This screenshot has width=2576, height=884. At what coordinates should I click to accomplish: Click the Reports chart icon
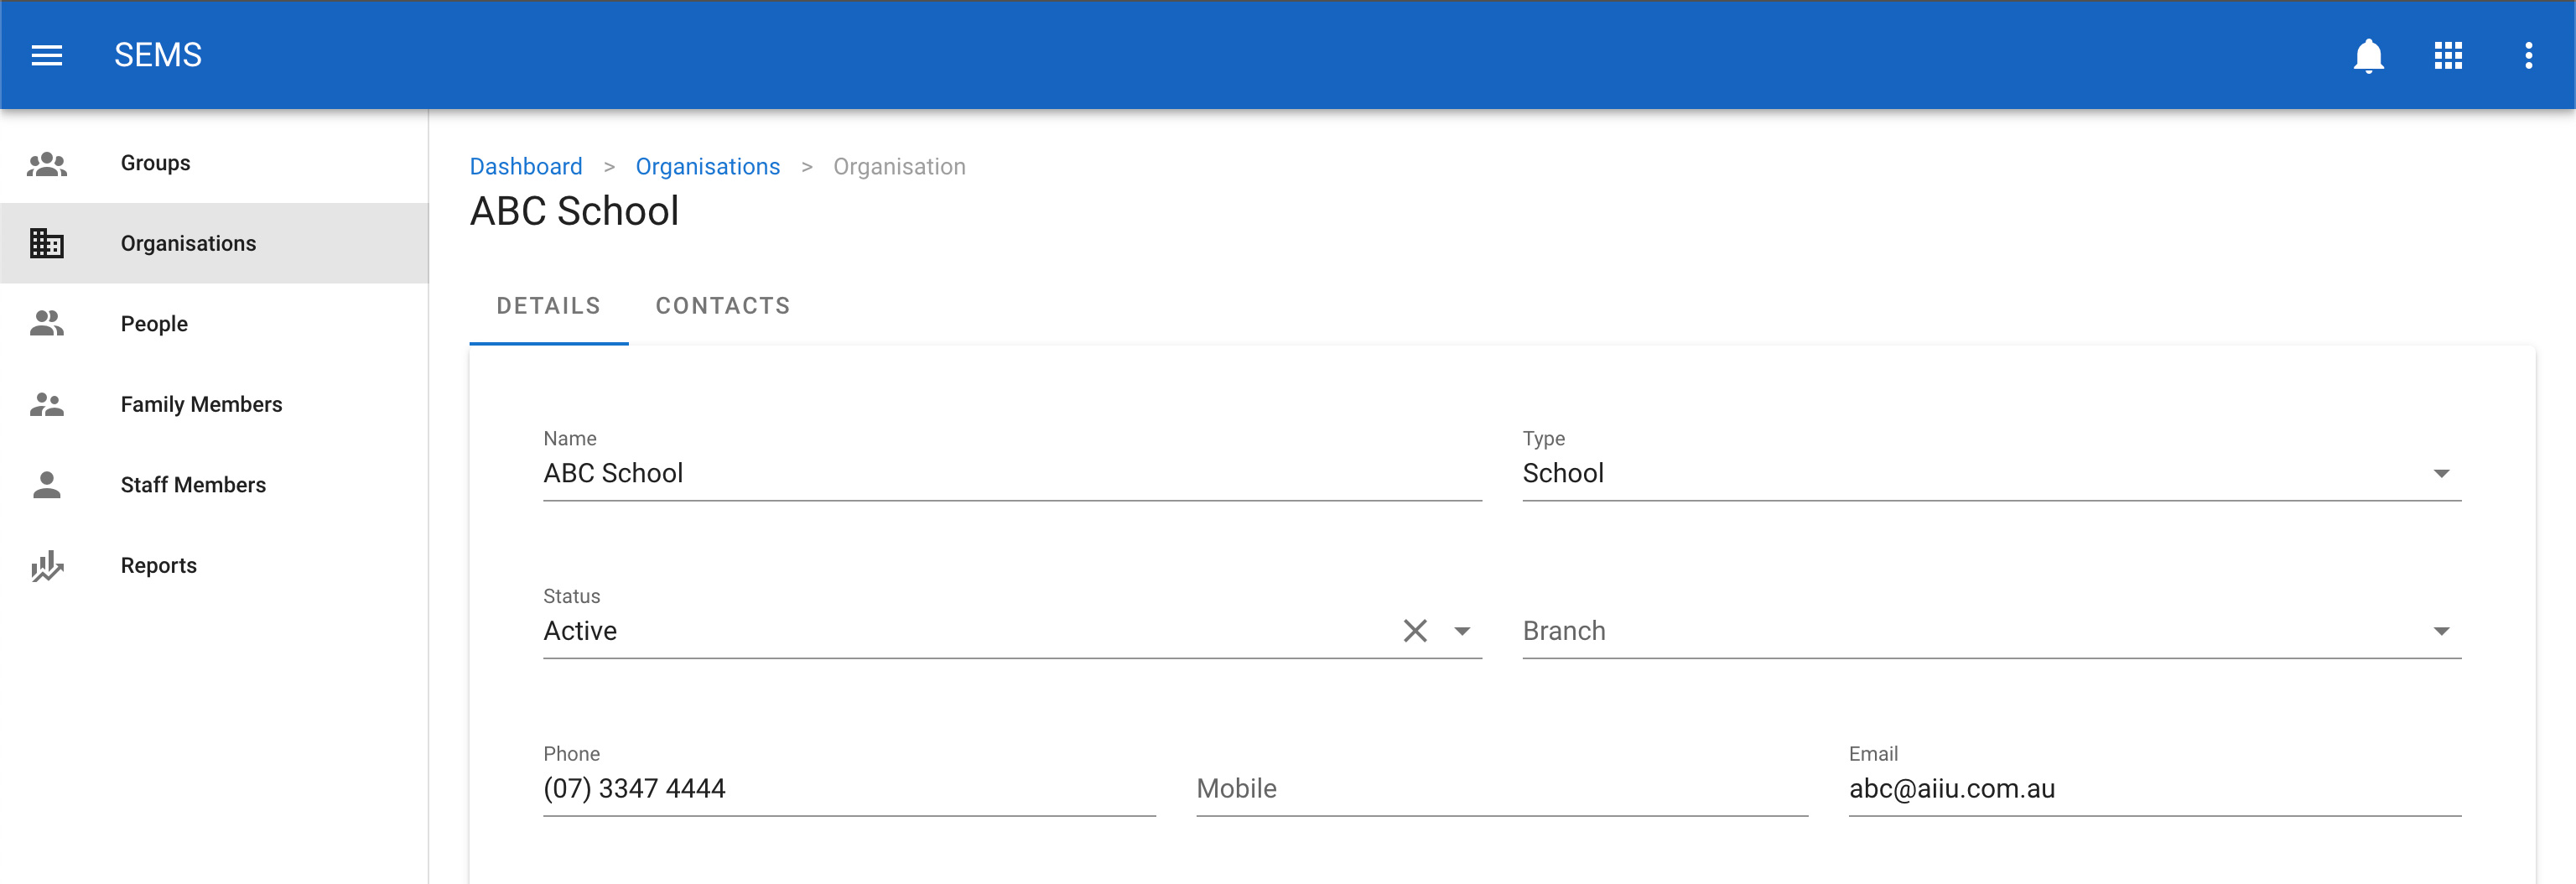(47, 566)
